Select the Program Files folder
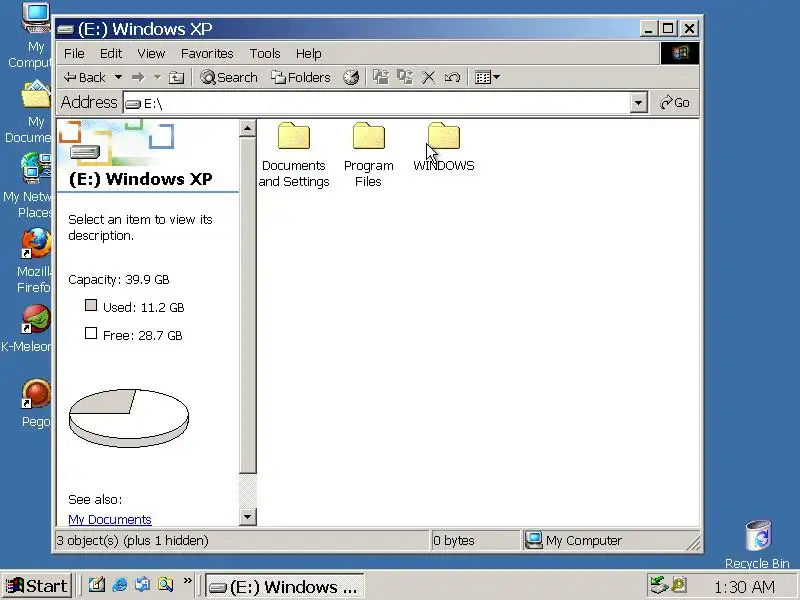The width and height of the screenshot is (800, 600). 368,155
